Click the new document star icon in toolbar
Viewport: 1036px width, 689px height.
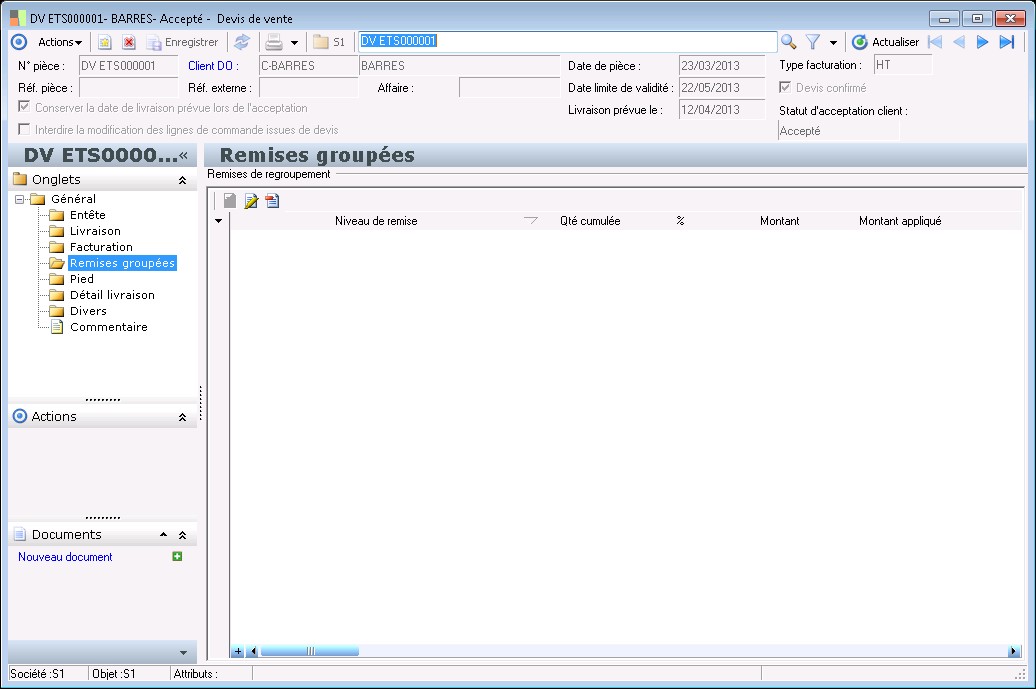tap(104, 42)
